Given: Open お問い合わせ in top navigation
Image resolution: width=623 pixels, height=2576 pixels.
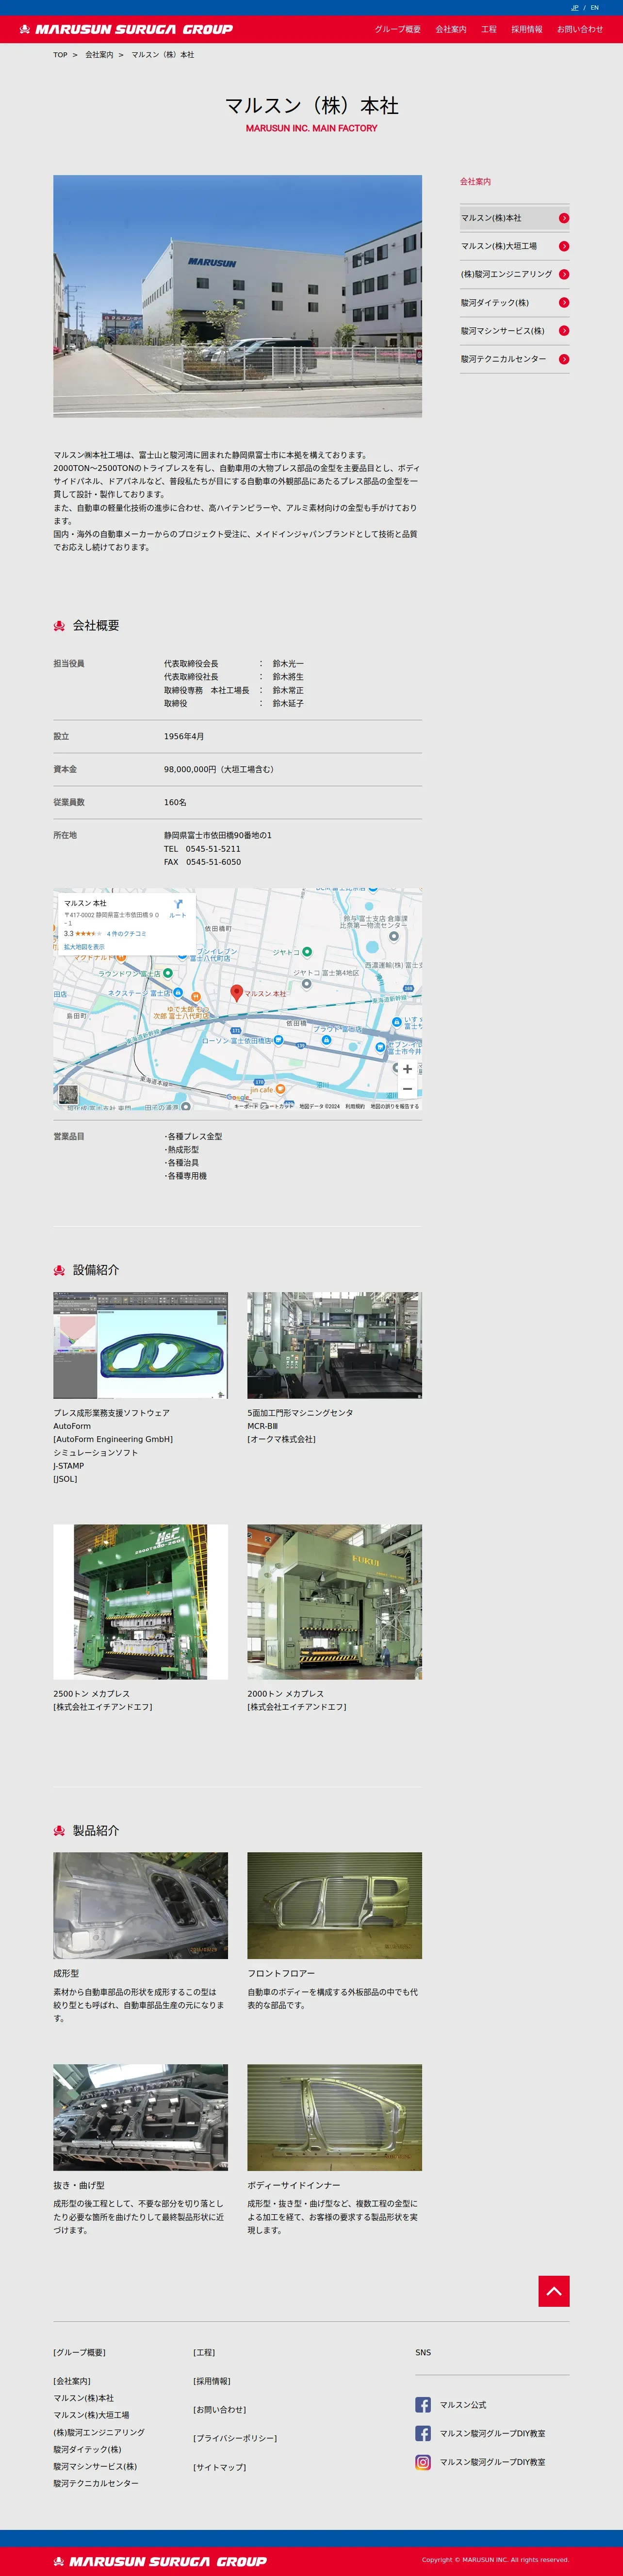Looking at the screenshot, I should tap(580, 29).
